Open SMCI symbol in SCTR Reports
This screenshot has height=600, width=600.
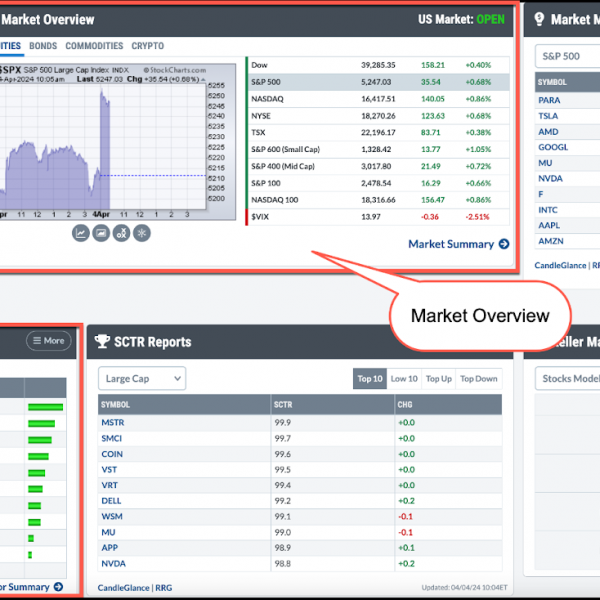pos(112,438)
